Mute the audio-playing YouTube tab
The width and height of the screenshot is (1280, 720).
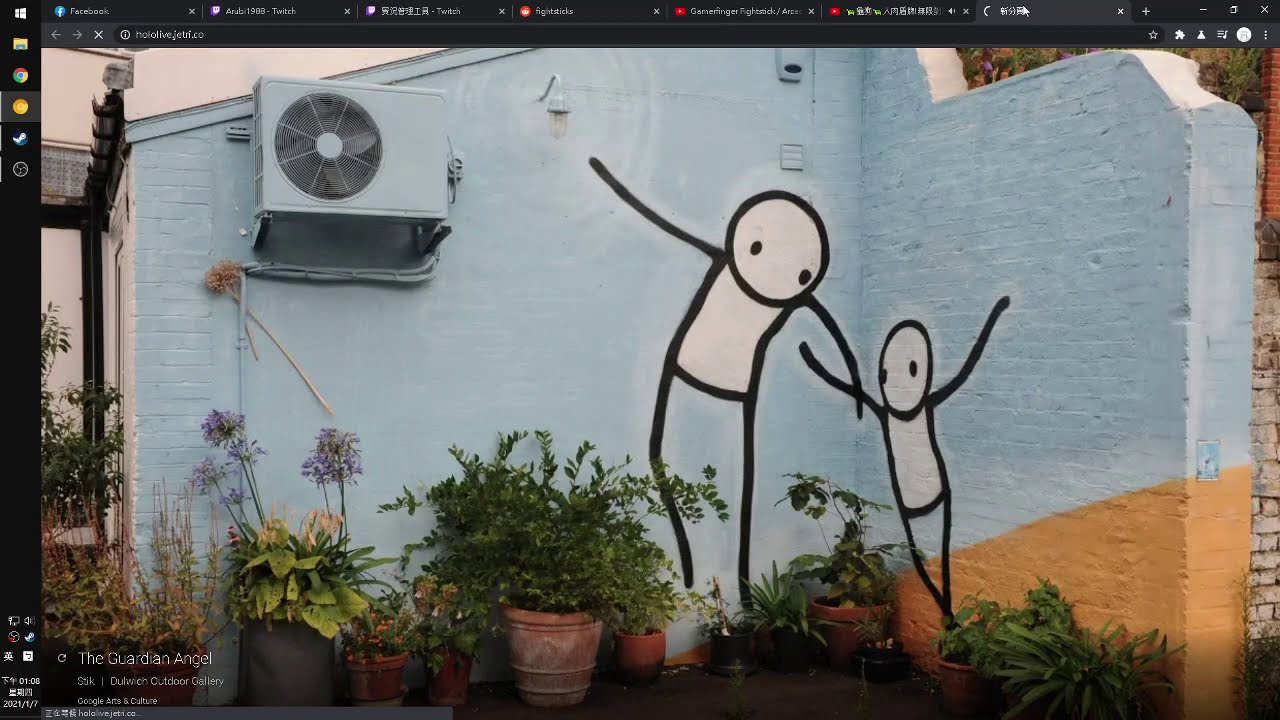pyautogui.click(x=951, y=11)
